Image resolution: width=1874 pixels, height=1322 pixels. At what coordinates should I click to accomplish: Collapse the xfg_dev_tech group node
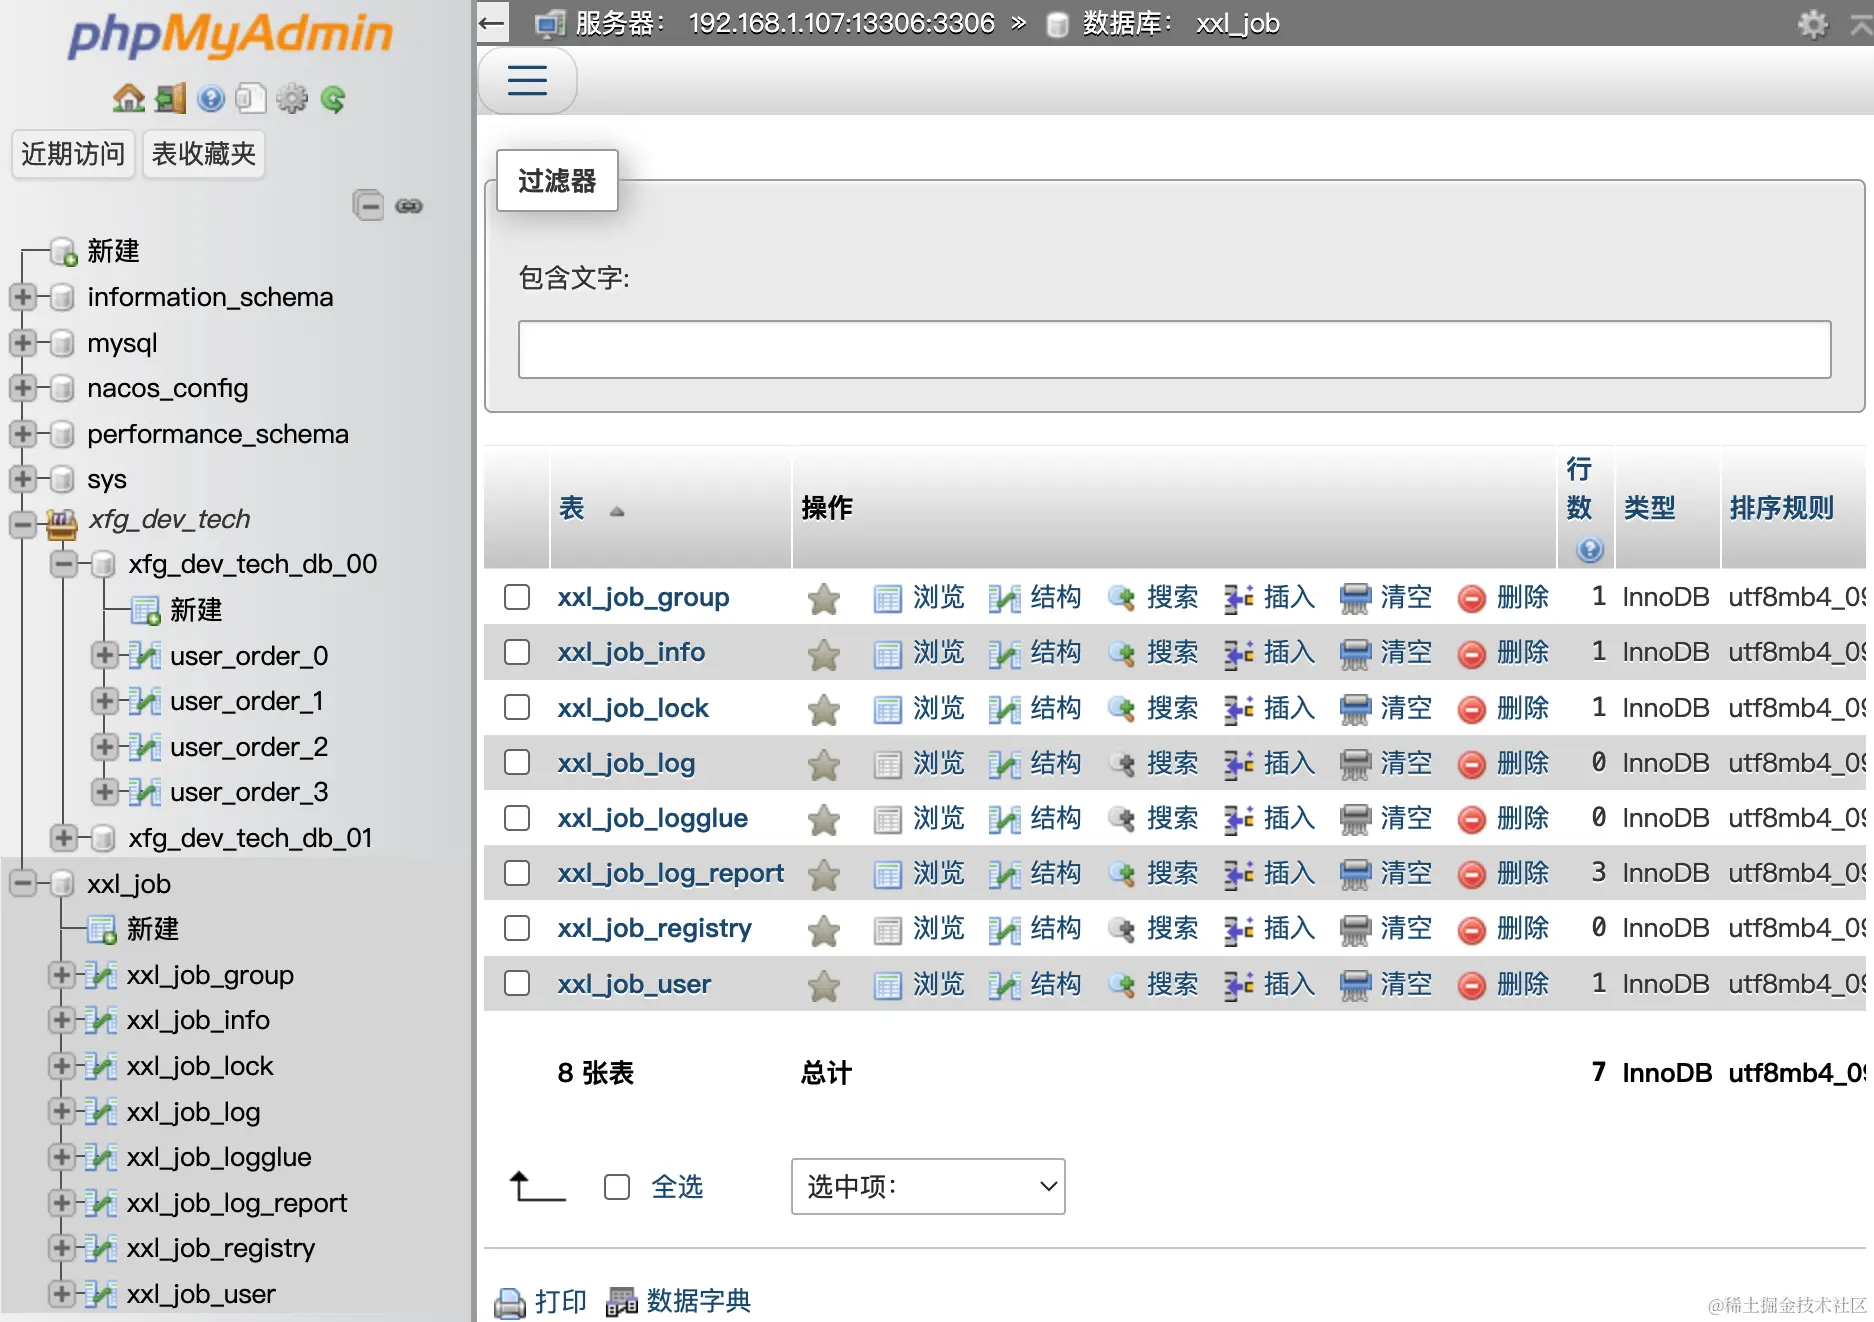22,524
